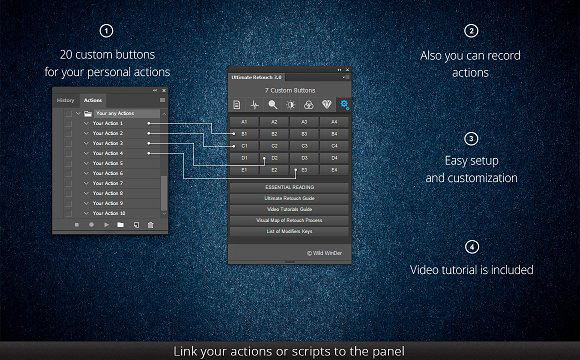This screenshot has height=360, width=580.
Task: Open the Video Tutorials Guide button
Action: point(289,209)
